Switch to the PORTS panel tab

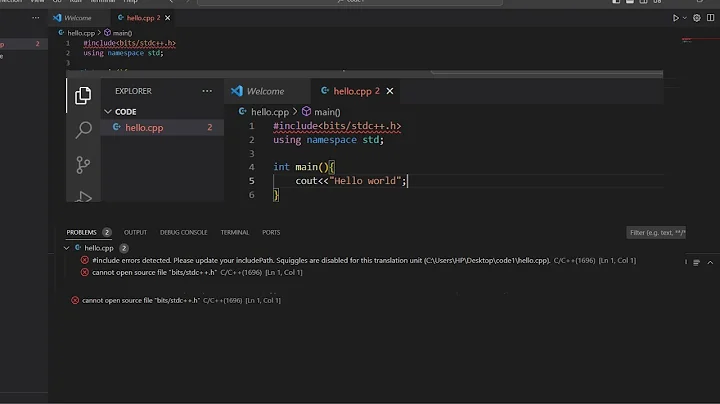(271, 232)
